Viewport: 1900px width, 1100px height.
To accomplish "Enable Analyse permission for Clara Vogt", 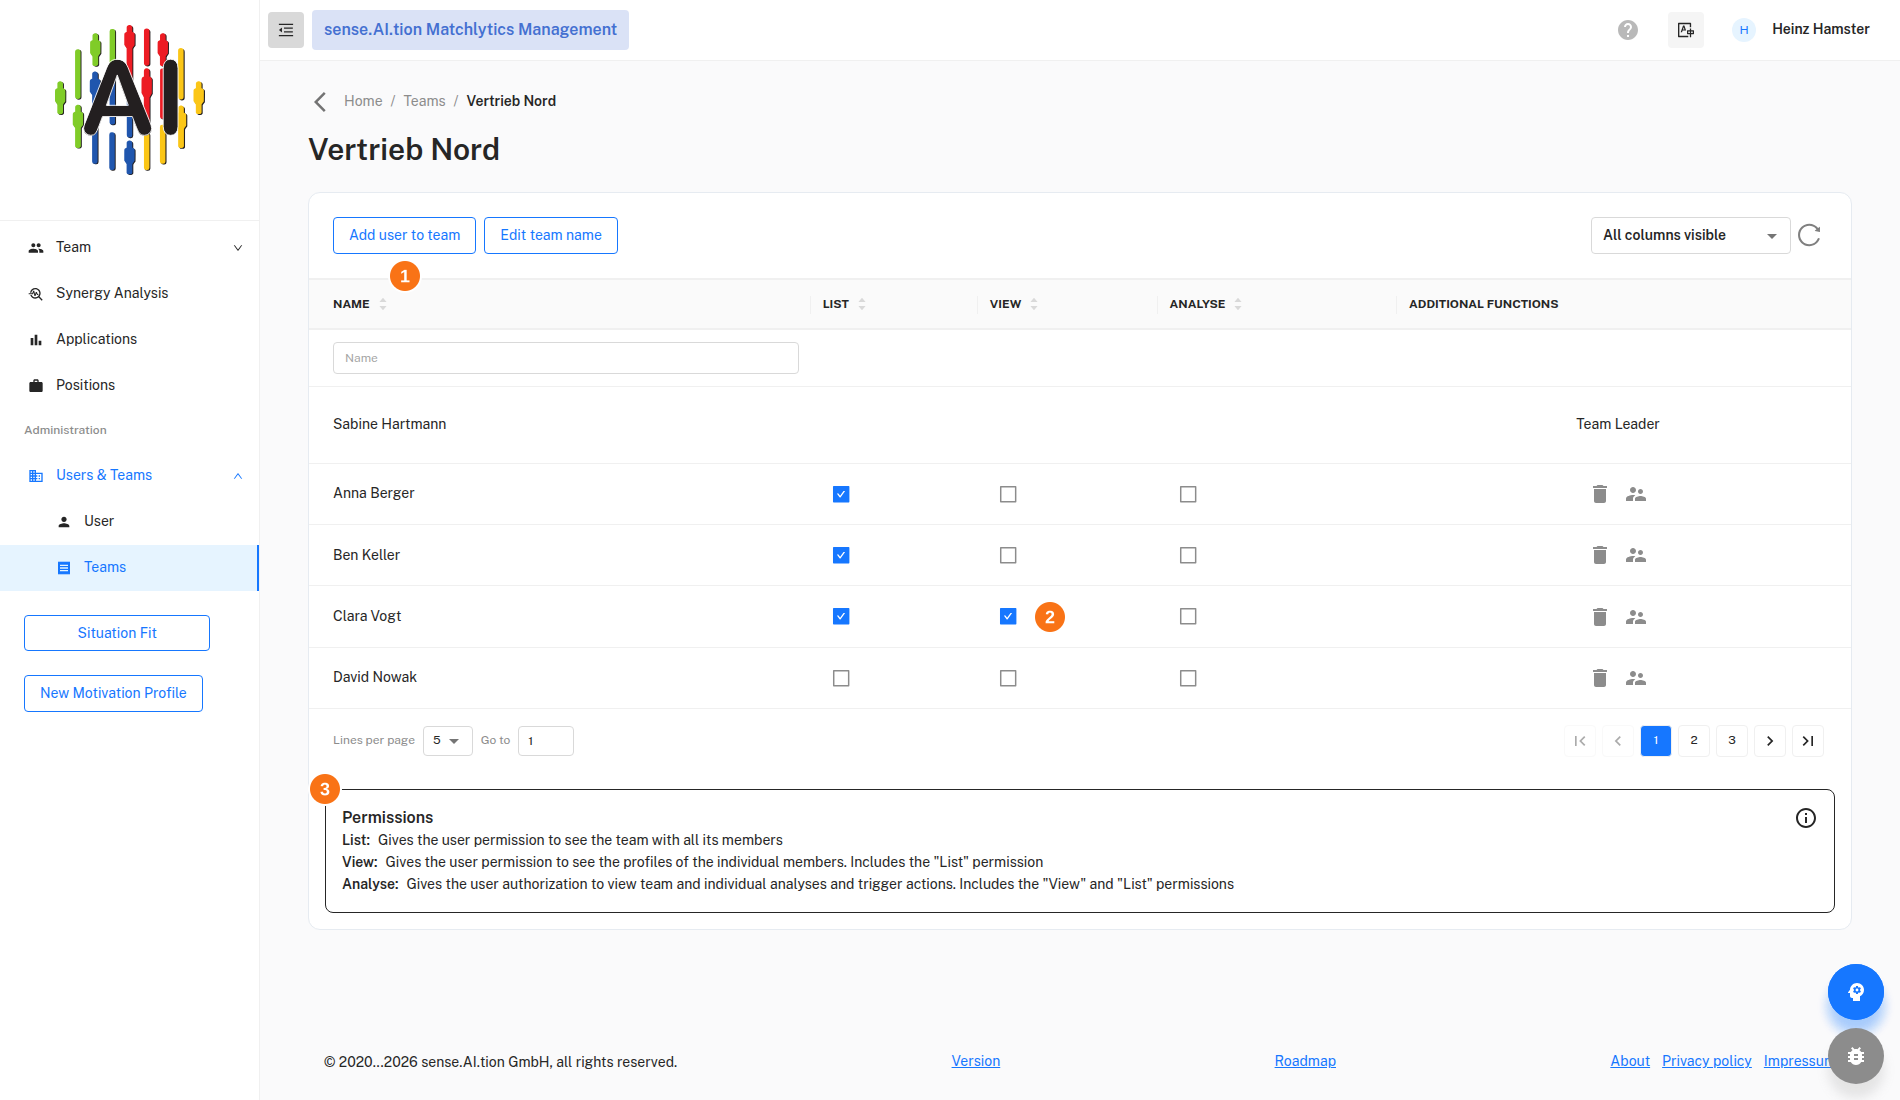I will click(x=1188, y=616).
